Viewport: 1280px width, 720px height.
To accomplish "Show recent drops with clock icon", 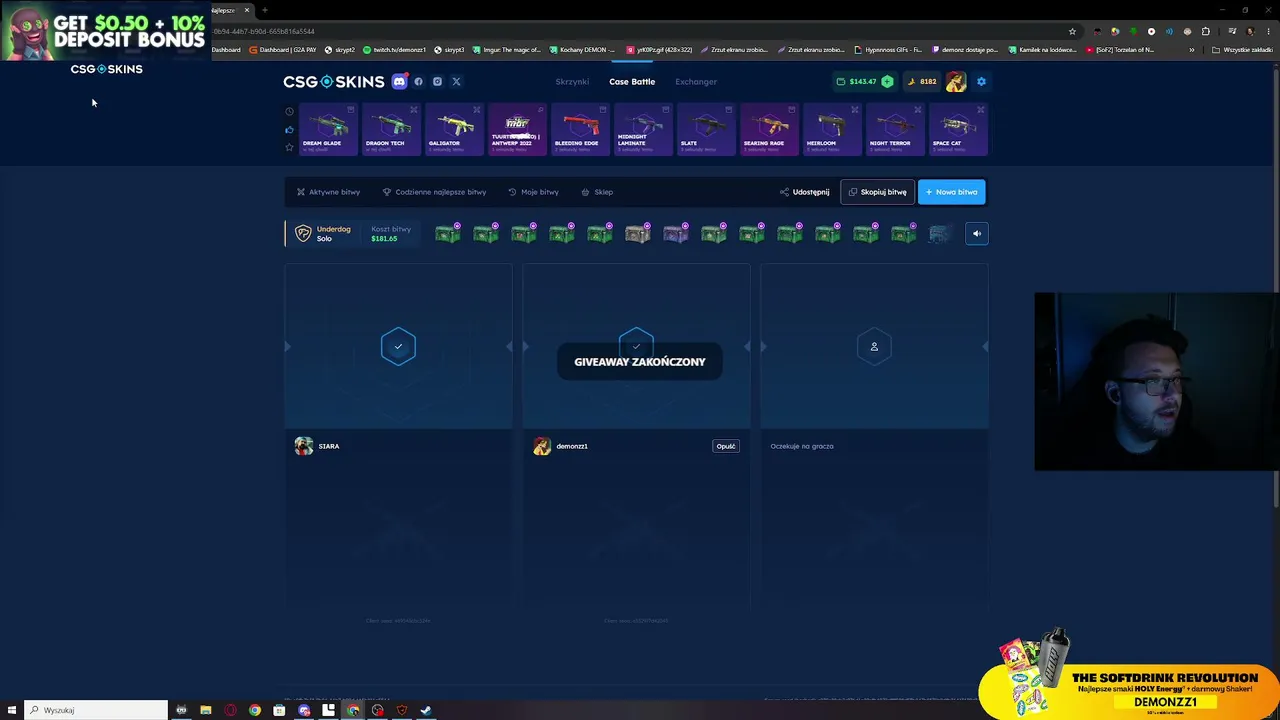I will tap(290, 112).
